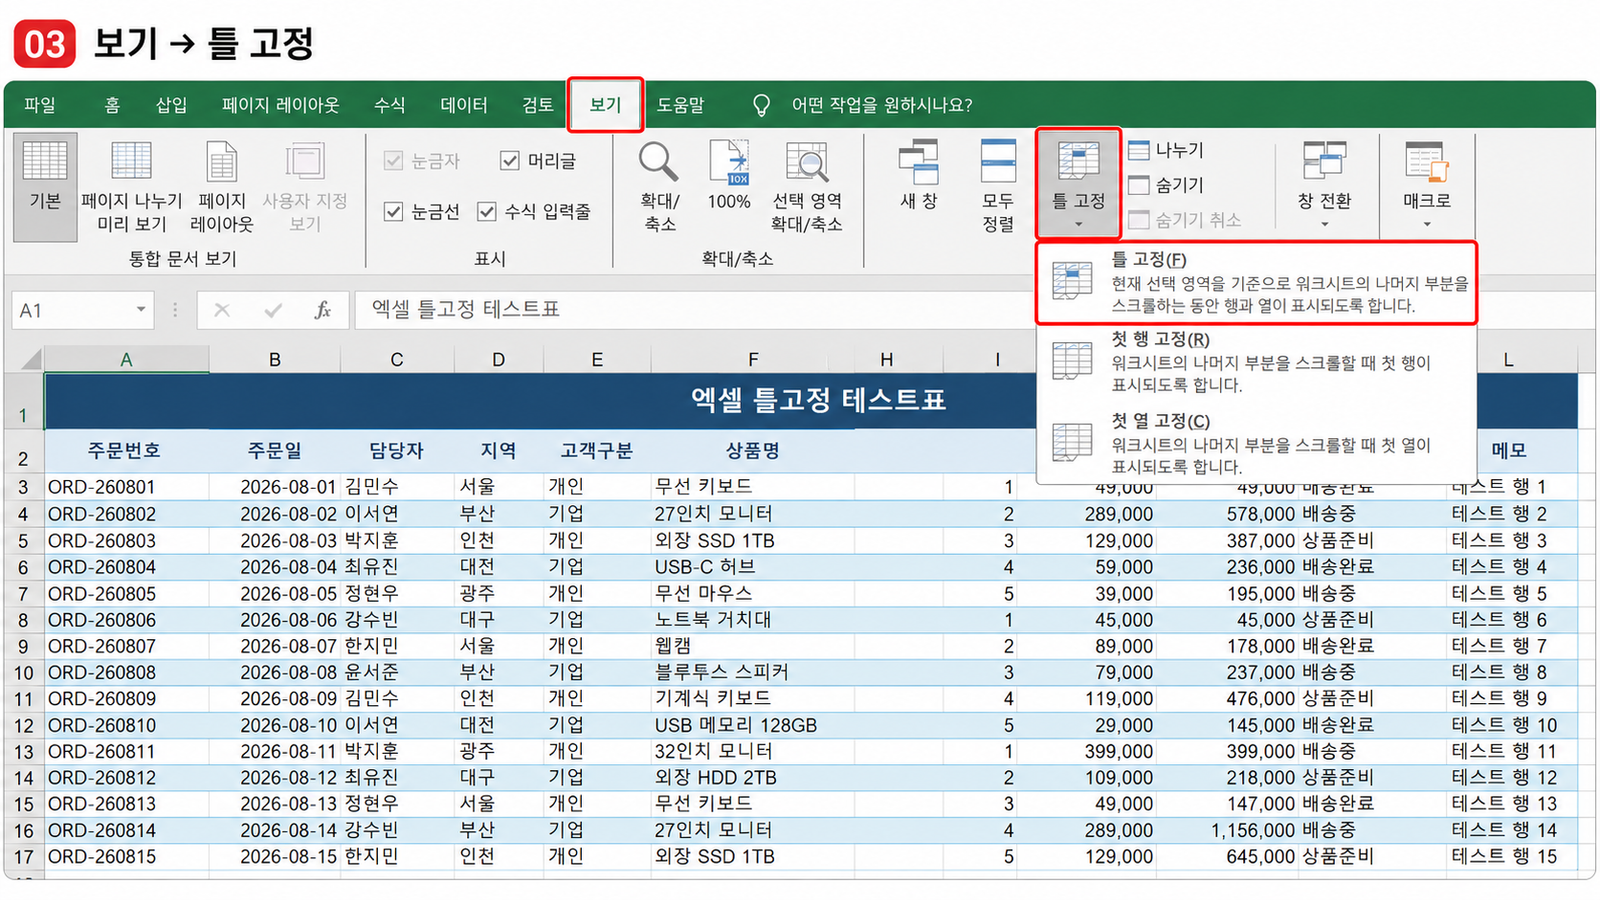Click 모두 정렬 arrange icon
Screen dimensions: 1600x900
(998, 161)
